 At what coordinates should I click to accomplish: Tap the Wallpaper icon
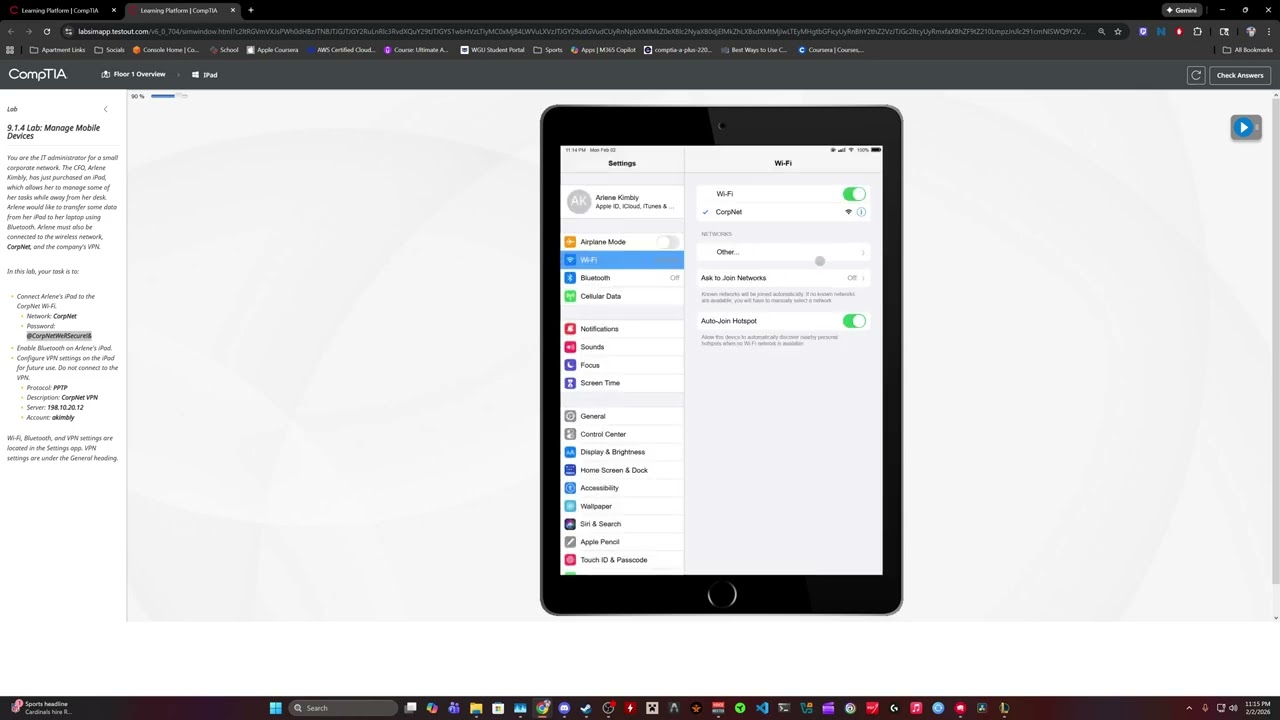570,506
